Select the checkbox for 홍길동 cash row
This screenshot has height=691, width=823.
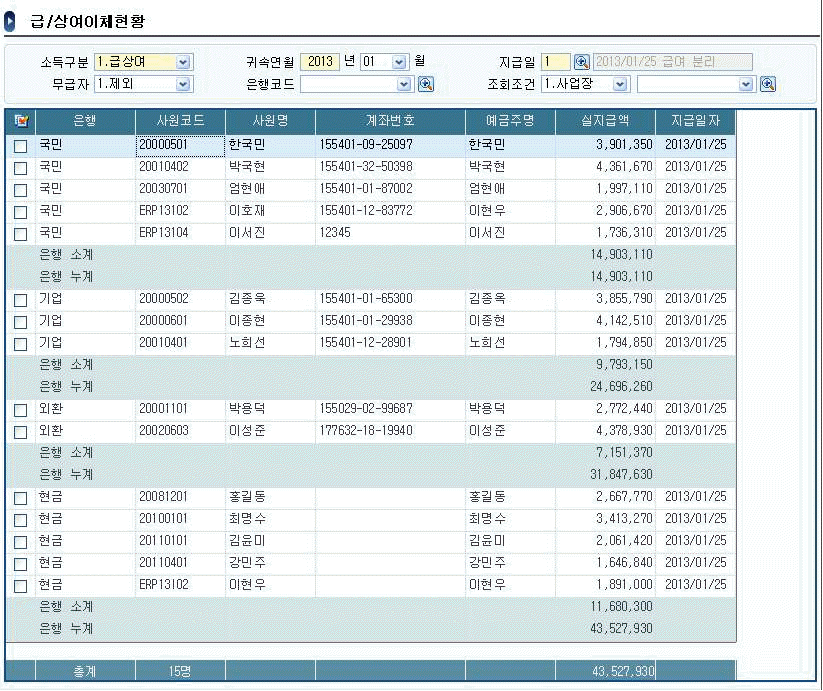tap(20, 498)
